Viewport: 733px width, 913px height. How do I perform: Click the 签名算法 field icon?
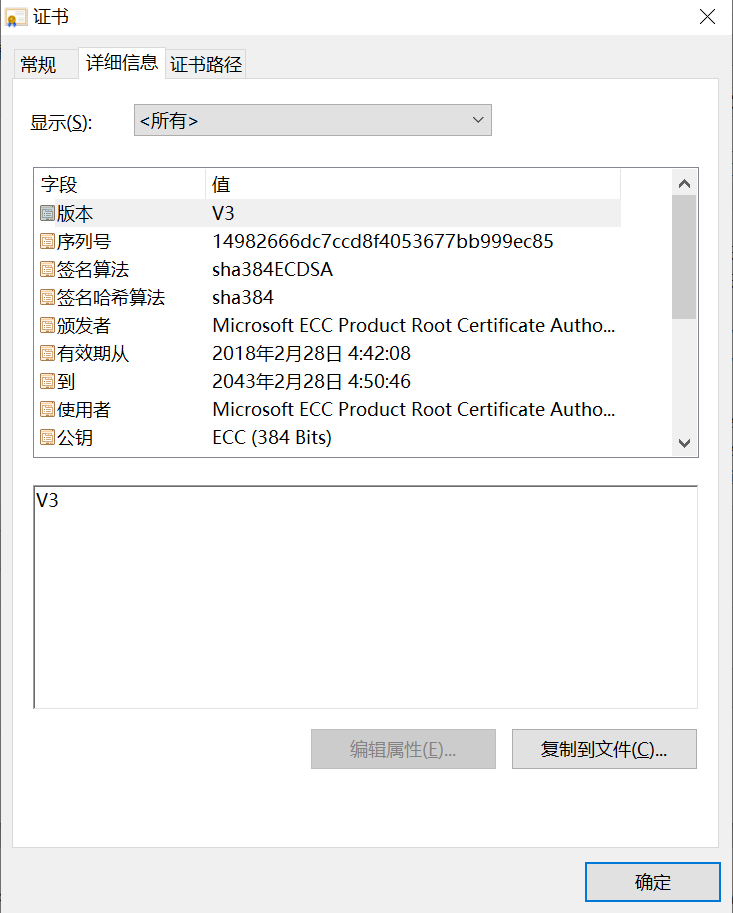click(47, 270)
